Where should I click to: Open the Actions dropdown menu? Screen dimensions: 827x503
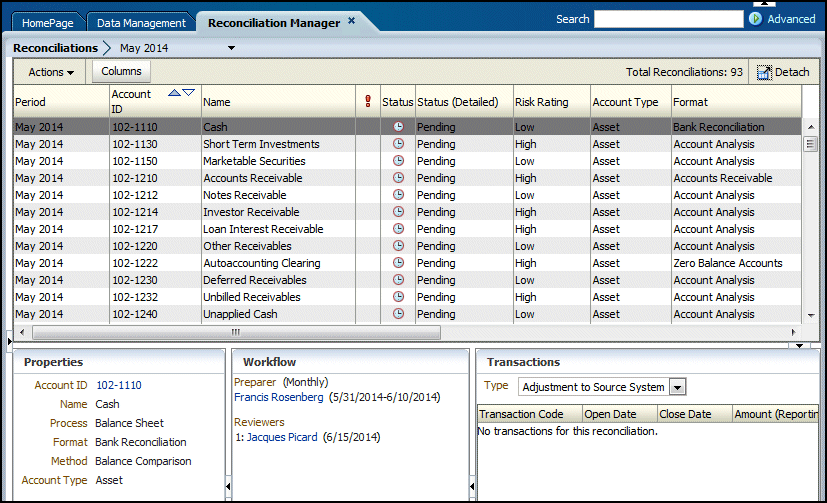pyautogui.click(x=51, y=72)
